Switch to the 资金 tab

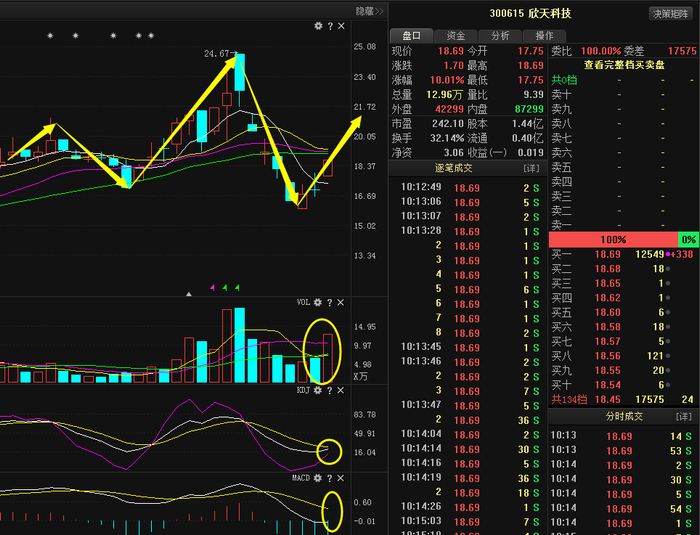point(456,36)
